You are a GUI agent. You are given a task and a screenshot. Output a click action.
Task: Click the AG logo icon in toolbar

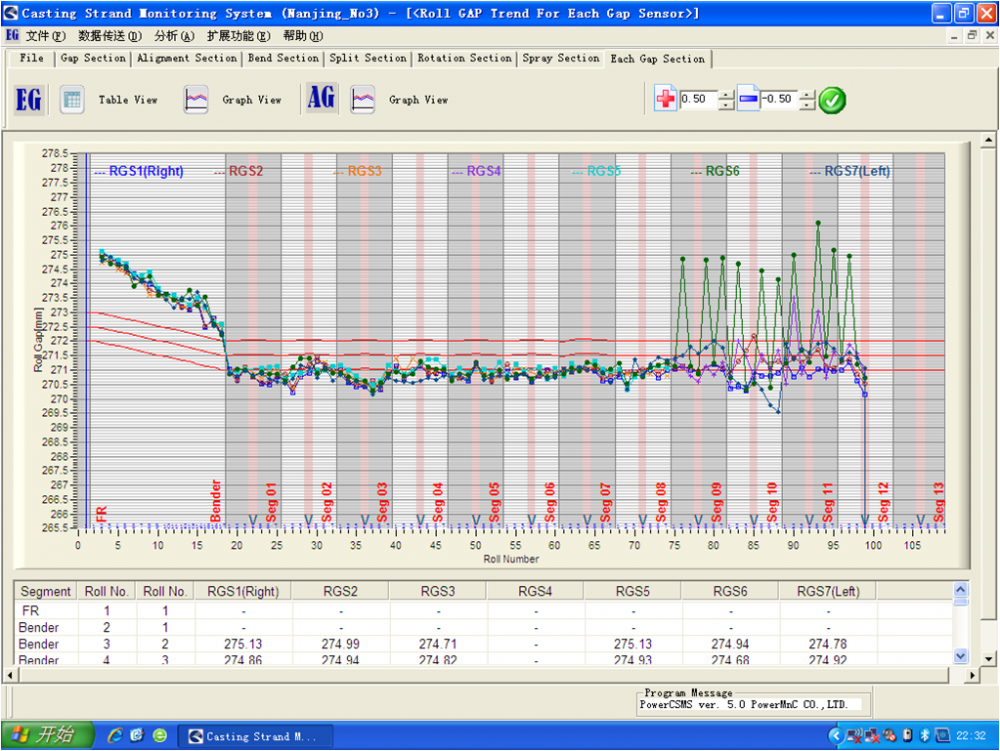click(x=321, y=99)
